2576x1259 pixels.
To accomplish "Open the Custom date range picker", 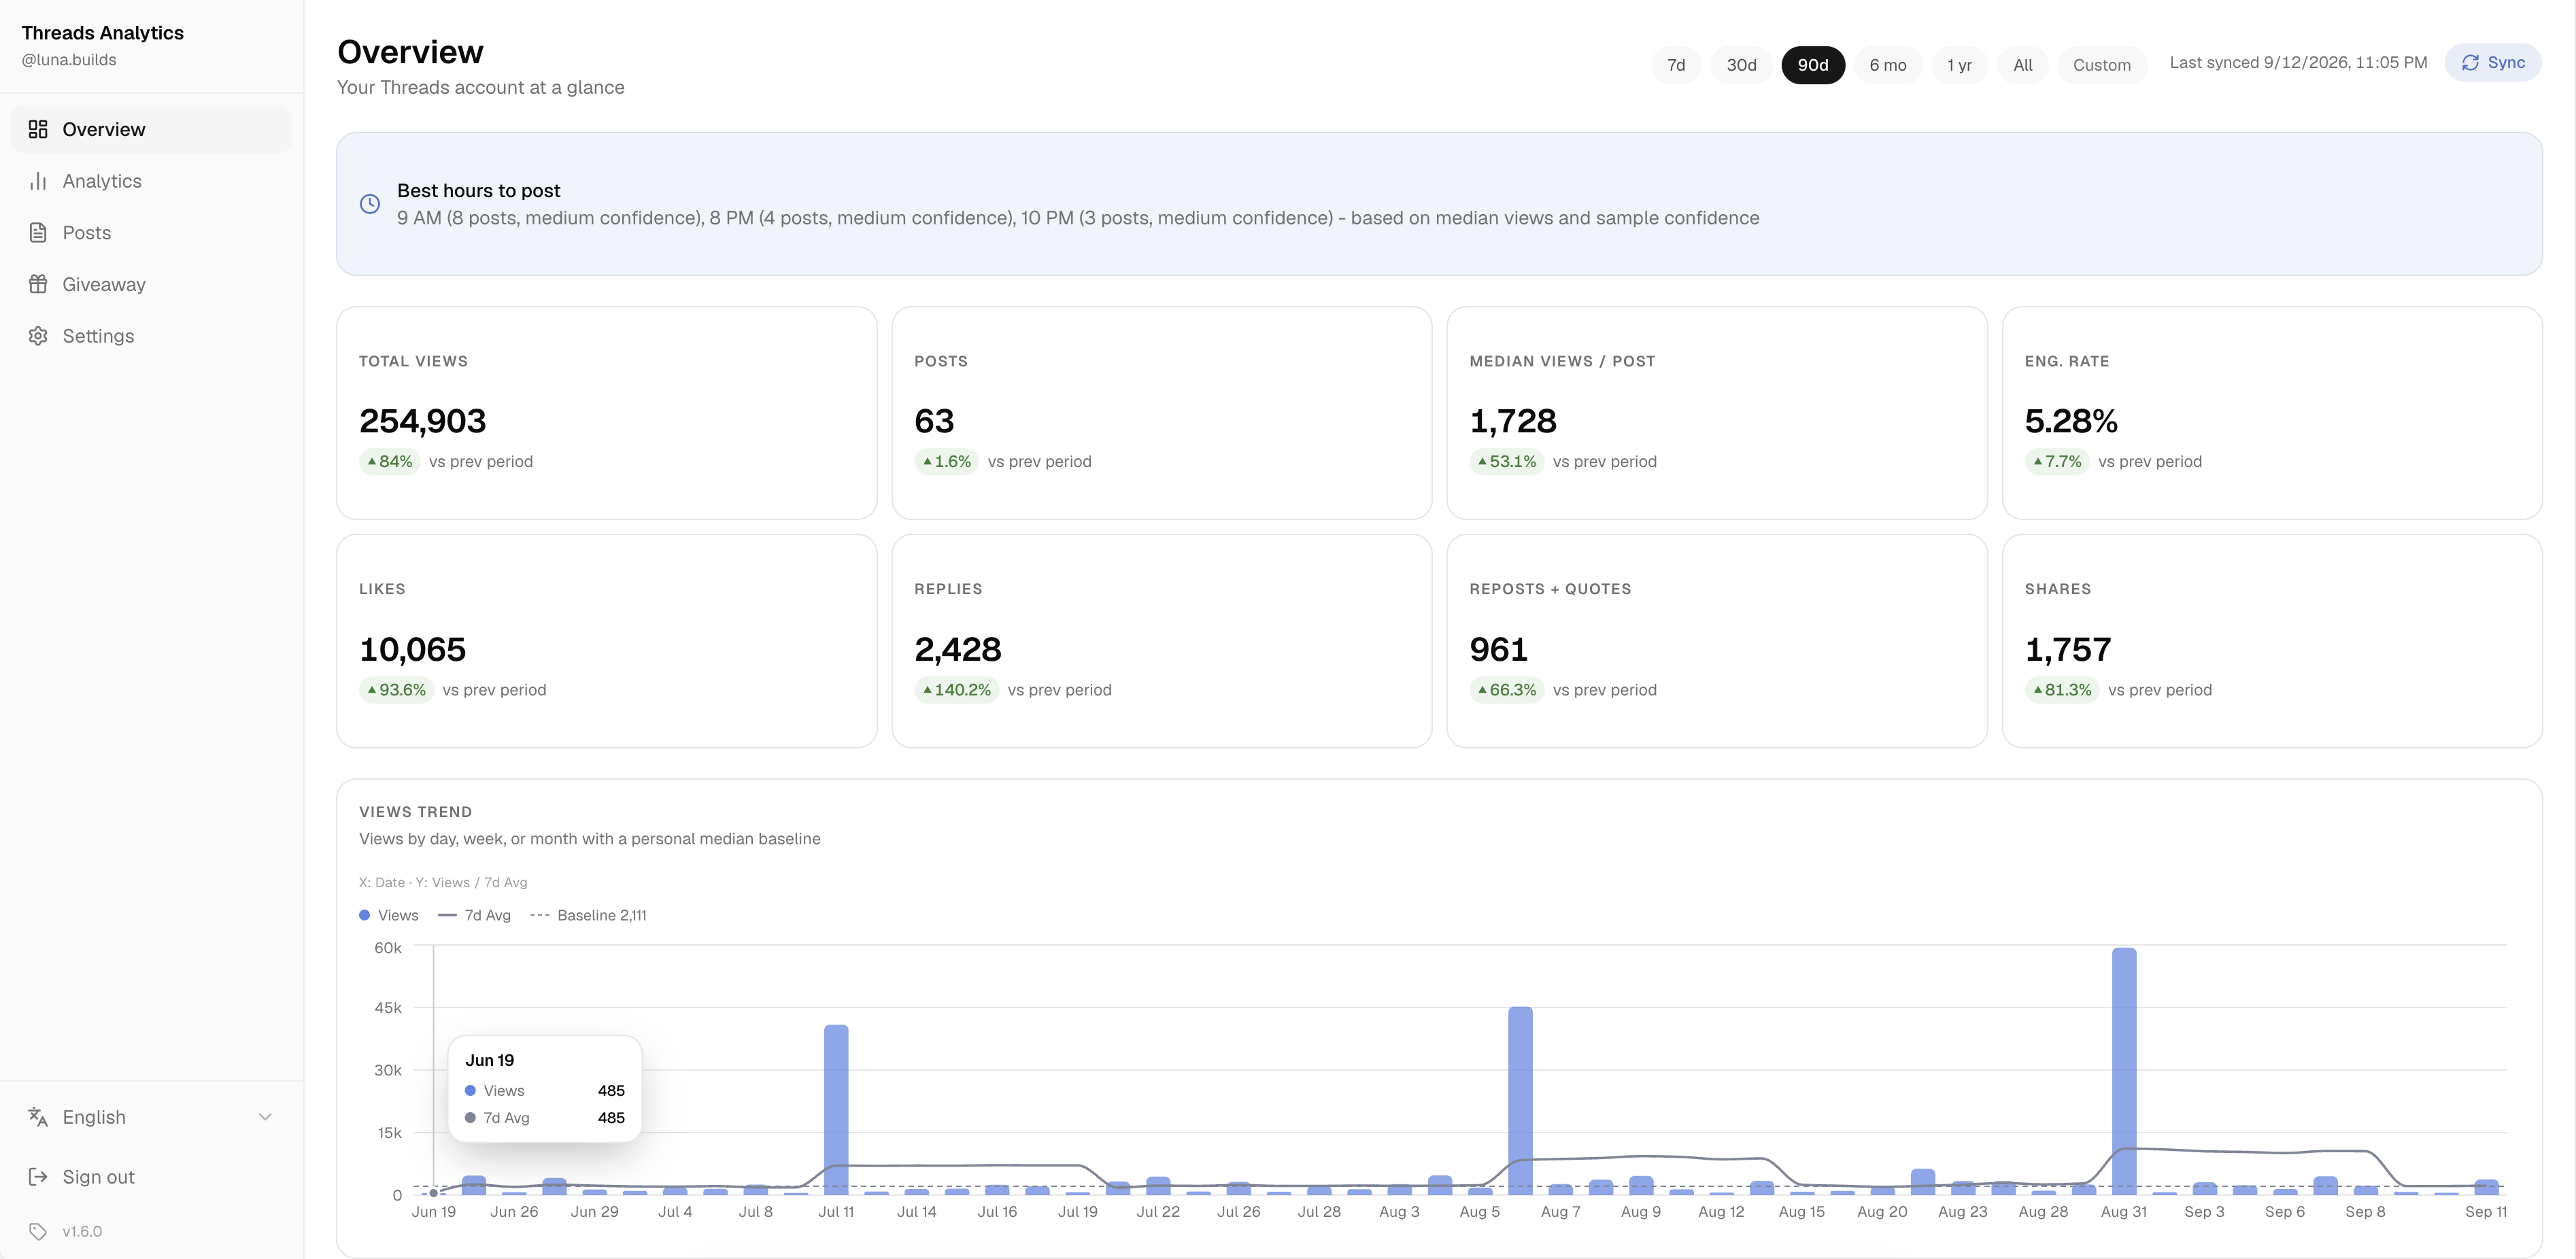I will [x=2102, y=65].
